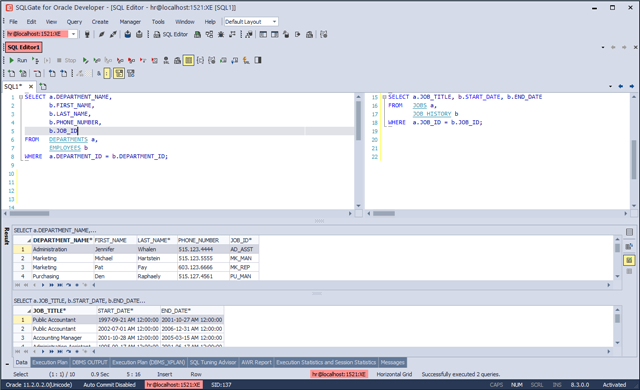This screenshot has height=390, width=640.
Task: Toggle the highlighted narrow yellow icon in the third toolbar
Action: pos(107,73)
